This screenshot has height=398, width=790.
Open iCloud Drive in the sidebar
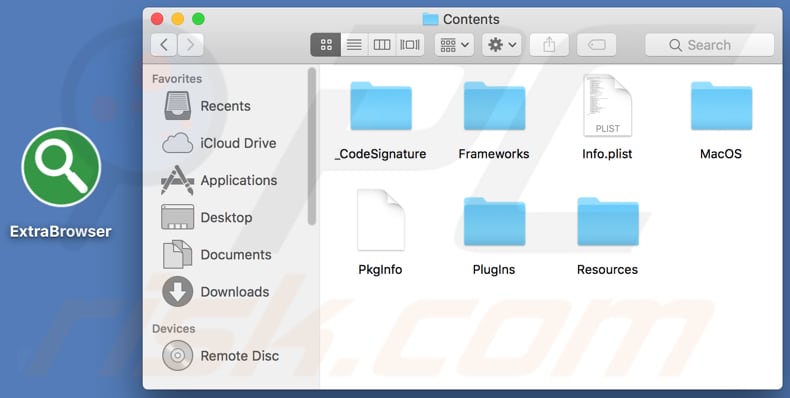[x=238, y=143]
